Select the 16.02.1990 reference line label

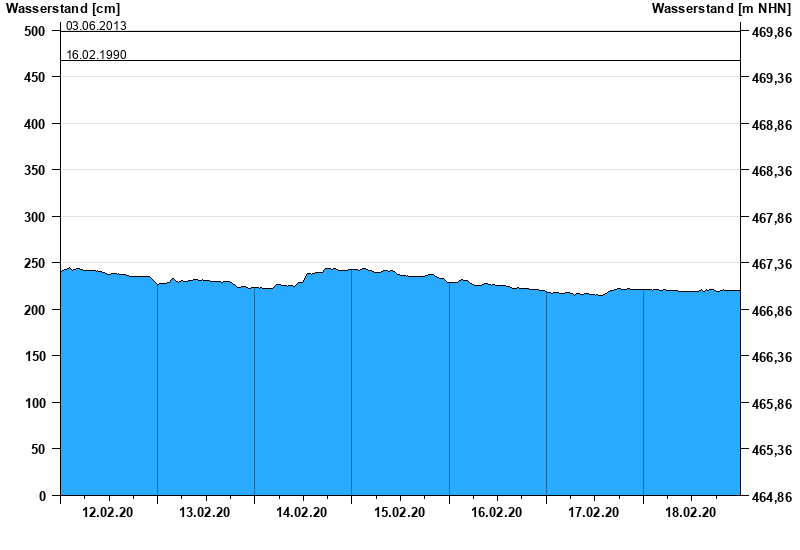click(x=96, y=55)
